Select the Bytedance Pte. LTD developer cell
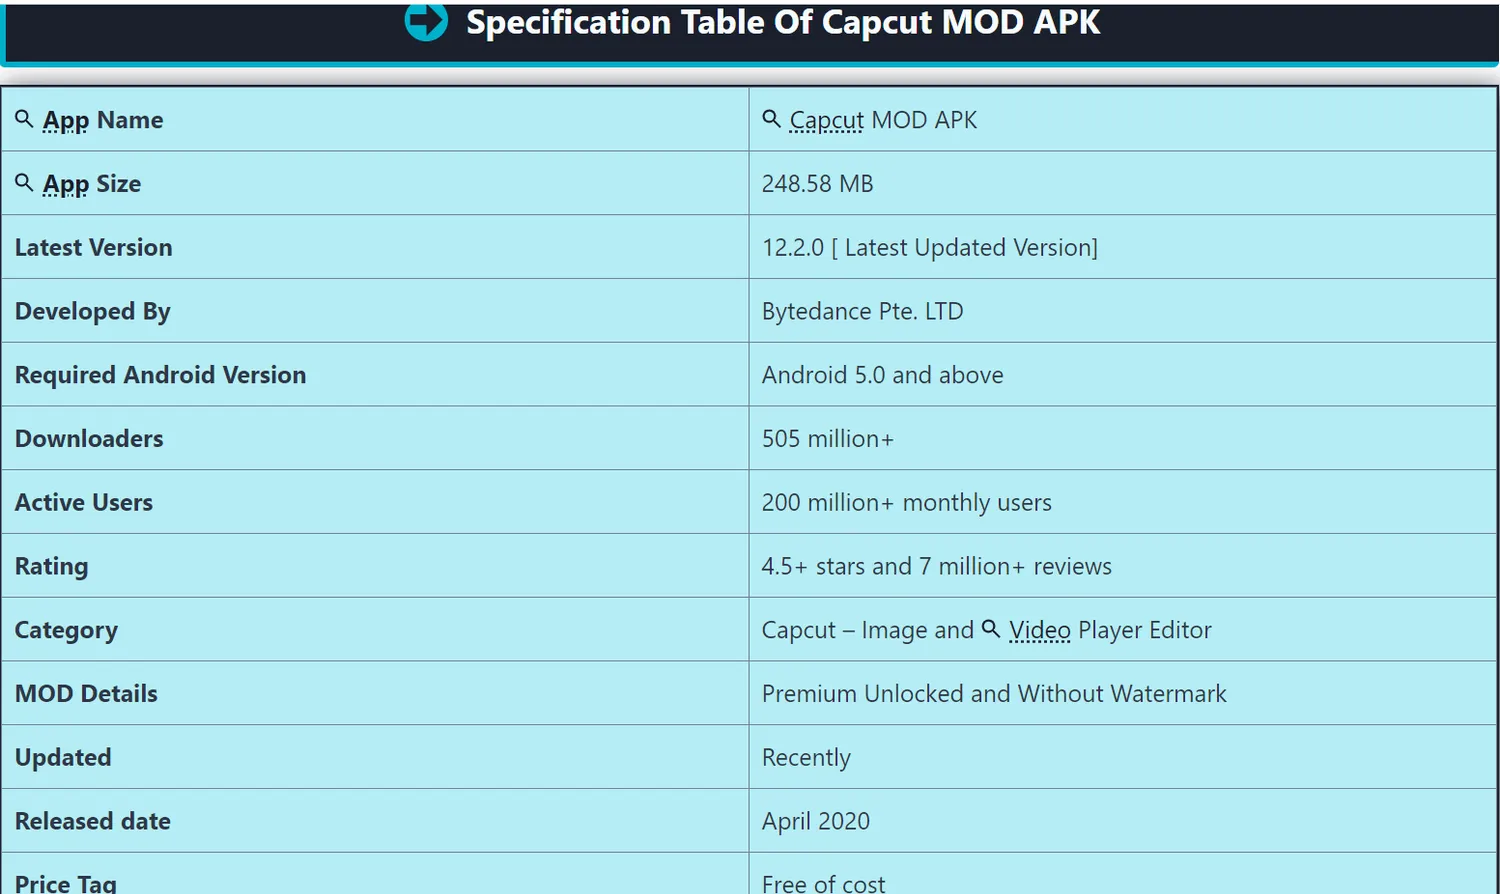Screen dimensions: 1500x894 point(1122,311)
